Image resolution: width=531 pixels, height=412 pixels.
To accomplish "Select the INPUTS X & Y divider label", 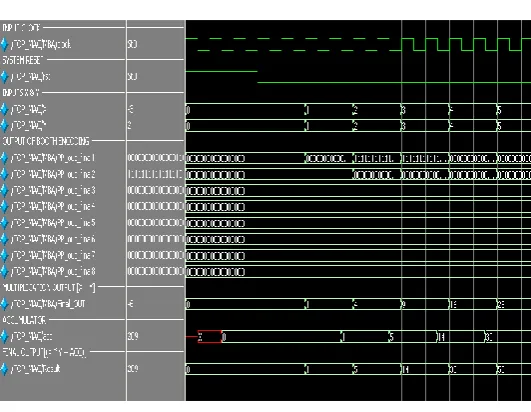I will [21, 93].
